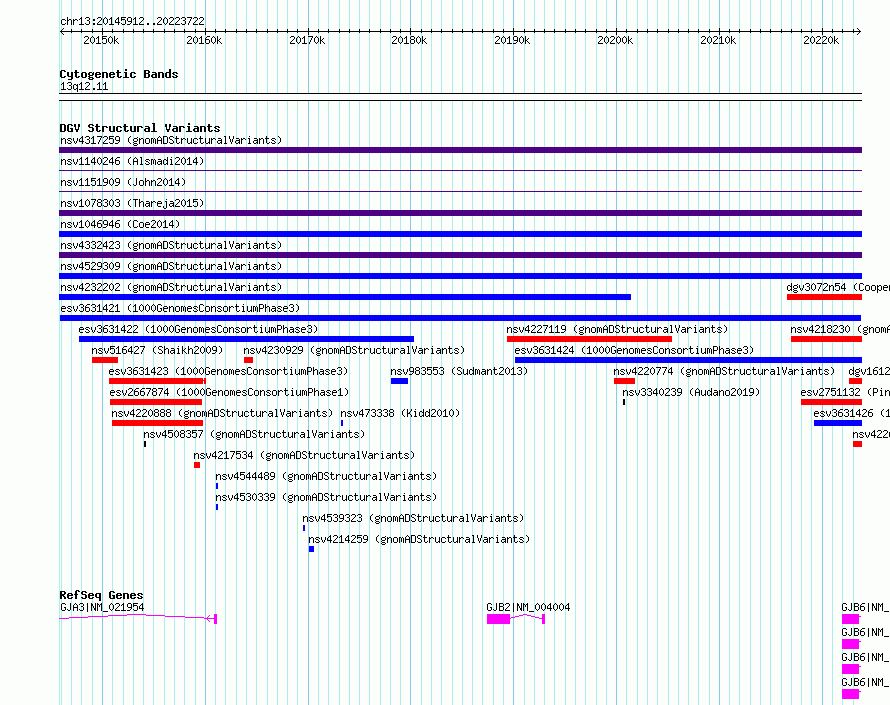Select the nsv4508357 variant label
This screenshot has width=890, height=705.
coord(254,434)
